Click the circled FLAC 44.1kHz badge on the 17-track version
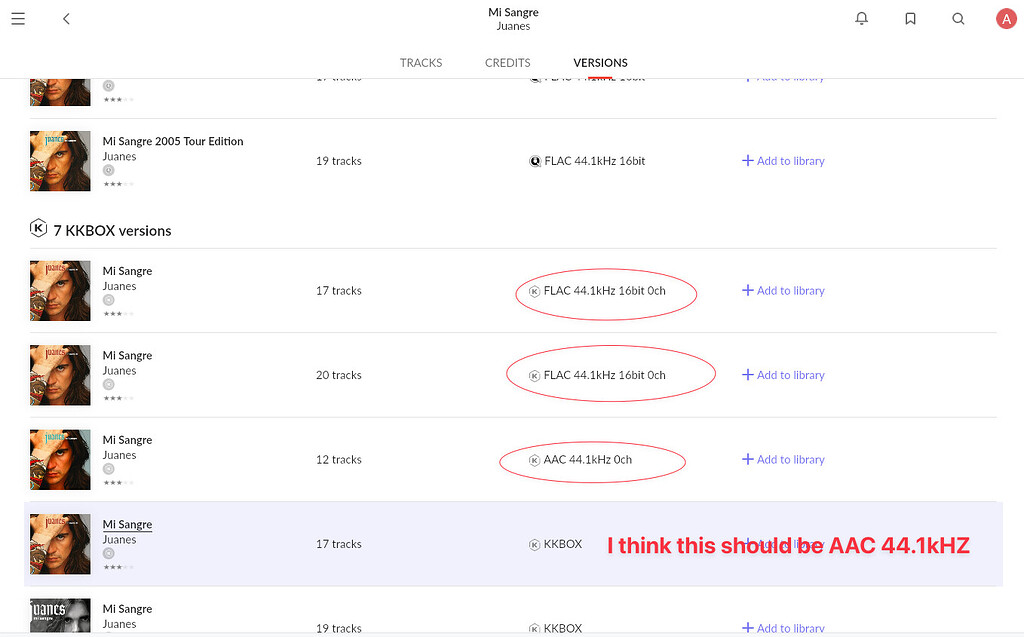 pos(606,290)
